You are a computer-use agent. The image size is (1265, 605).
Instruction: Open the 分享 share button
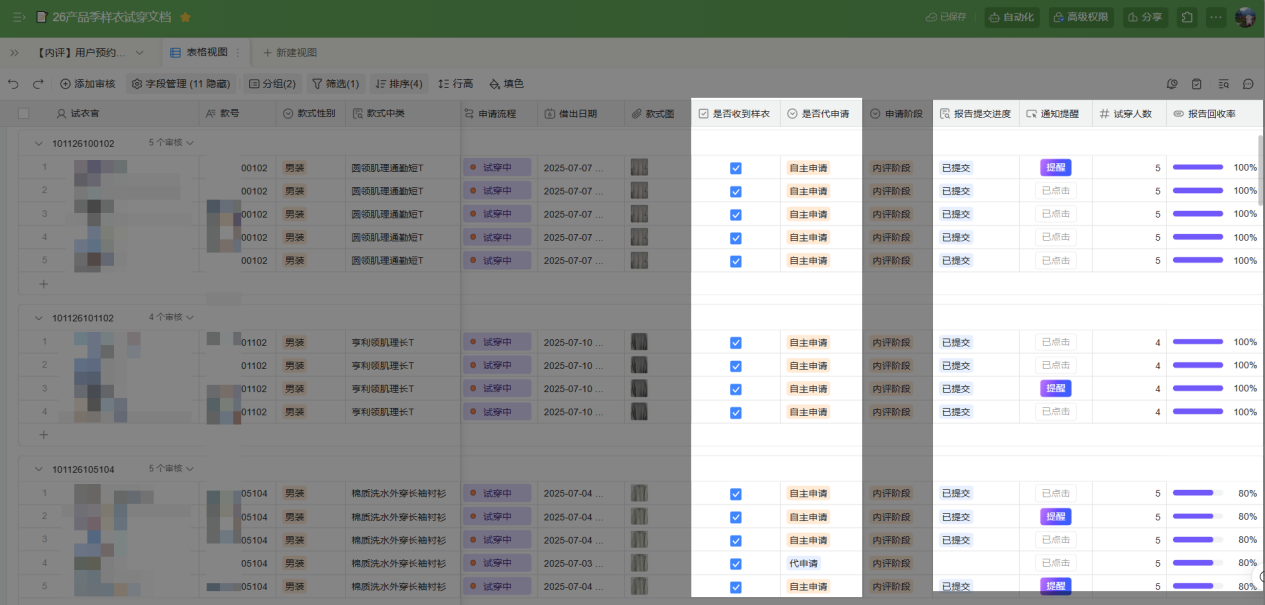[1145, 18]
